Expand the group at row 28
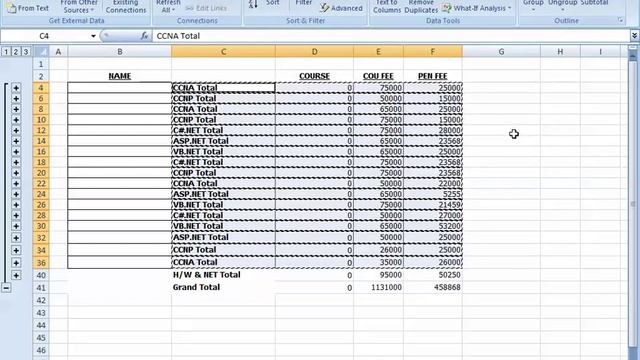This screenshot has height=360, width=640. pos(16,215)
